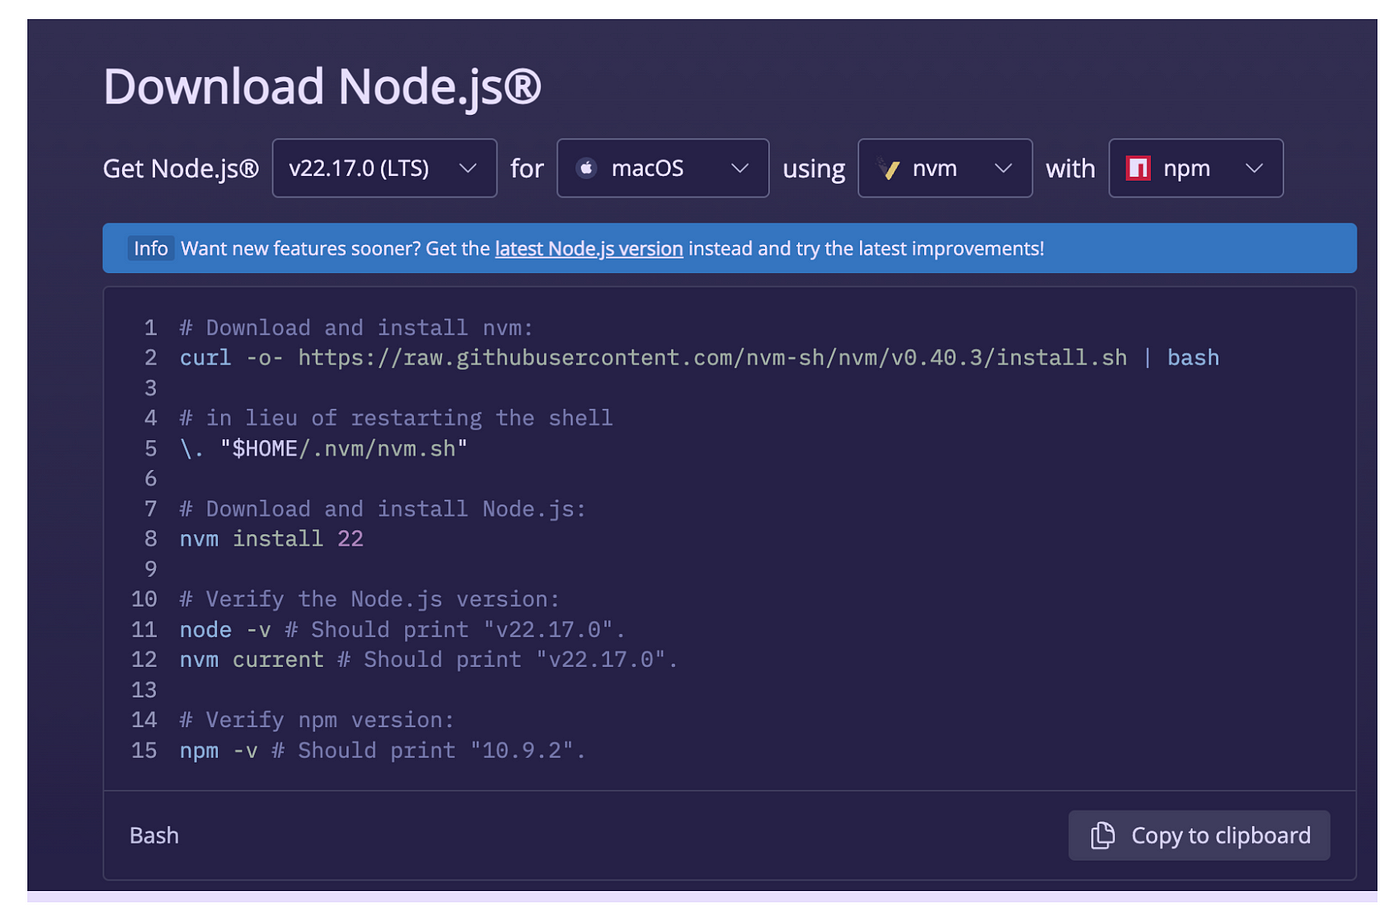Click the "nvm current" command line

[428, 660]
